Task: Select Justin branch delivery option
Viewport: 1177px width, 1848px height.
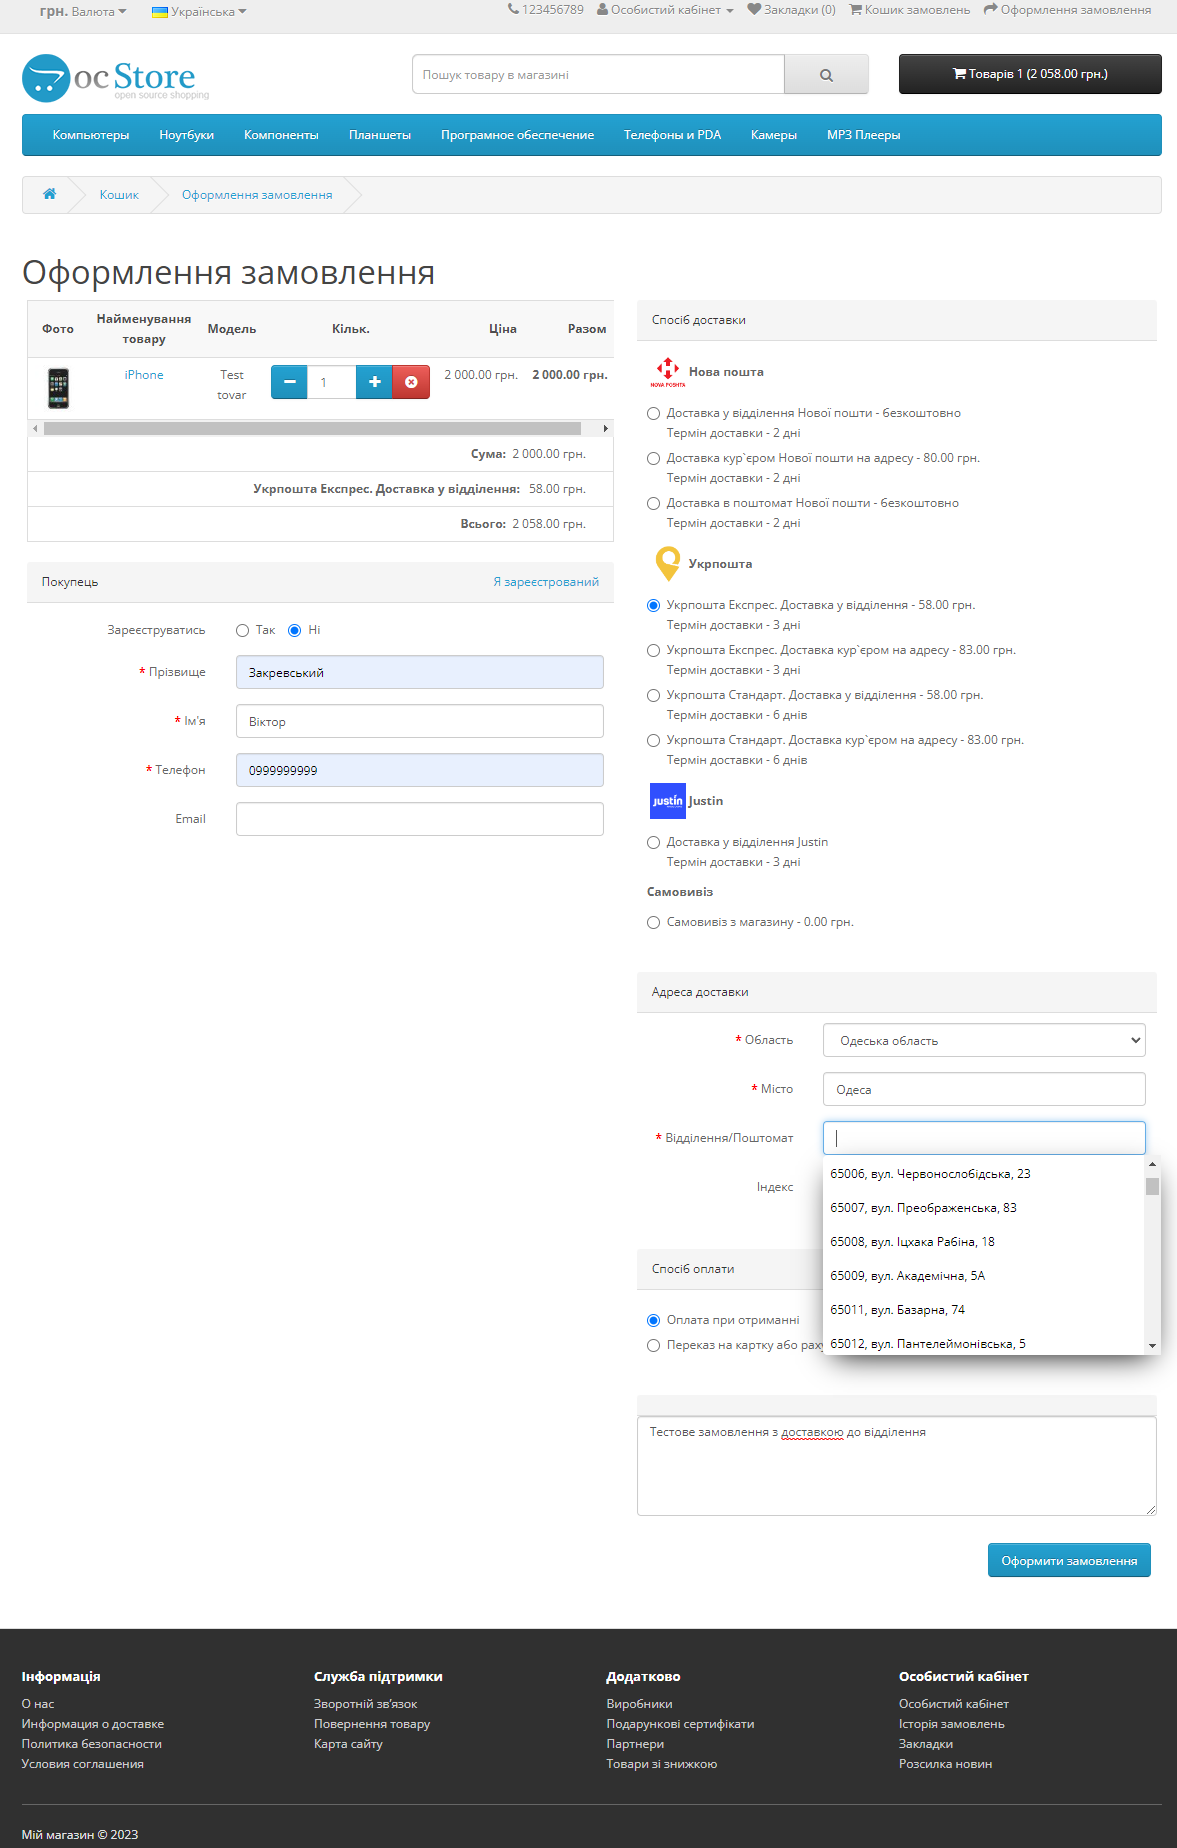Action: click(x=654, y=842)
